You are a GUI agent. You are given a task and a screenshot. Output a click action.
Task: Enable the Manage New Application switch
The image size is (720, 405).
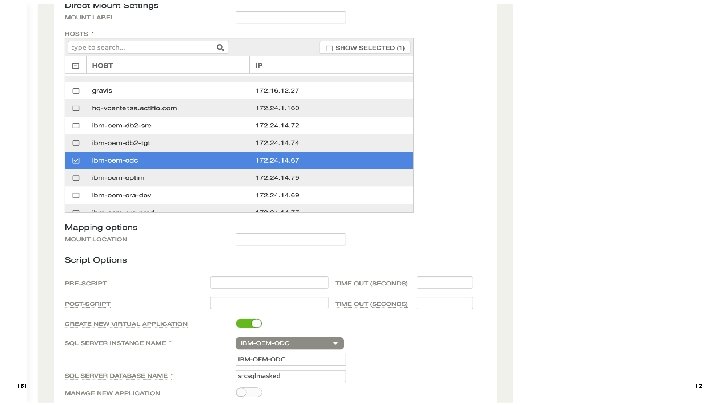click(249, 392)
